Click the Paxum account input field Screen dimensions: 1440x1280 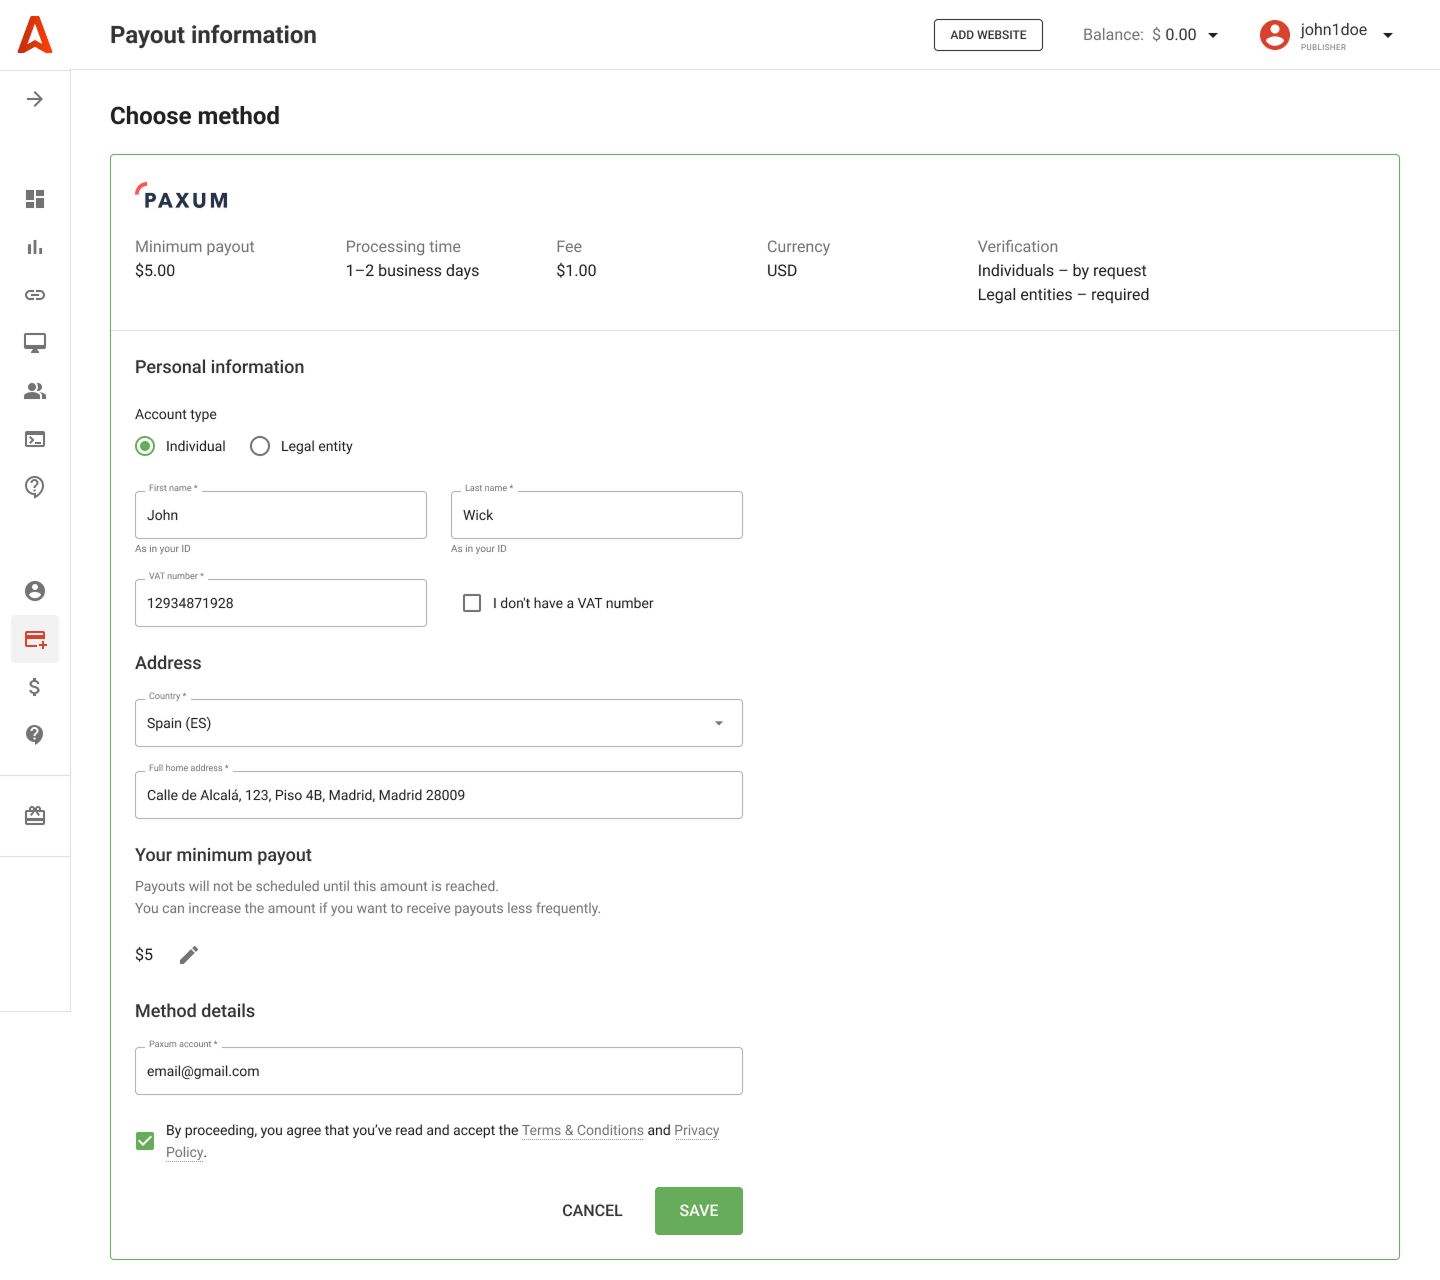click(x=438, y=1071)
